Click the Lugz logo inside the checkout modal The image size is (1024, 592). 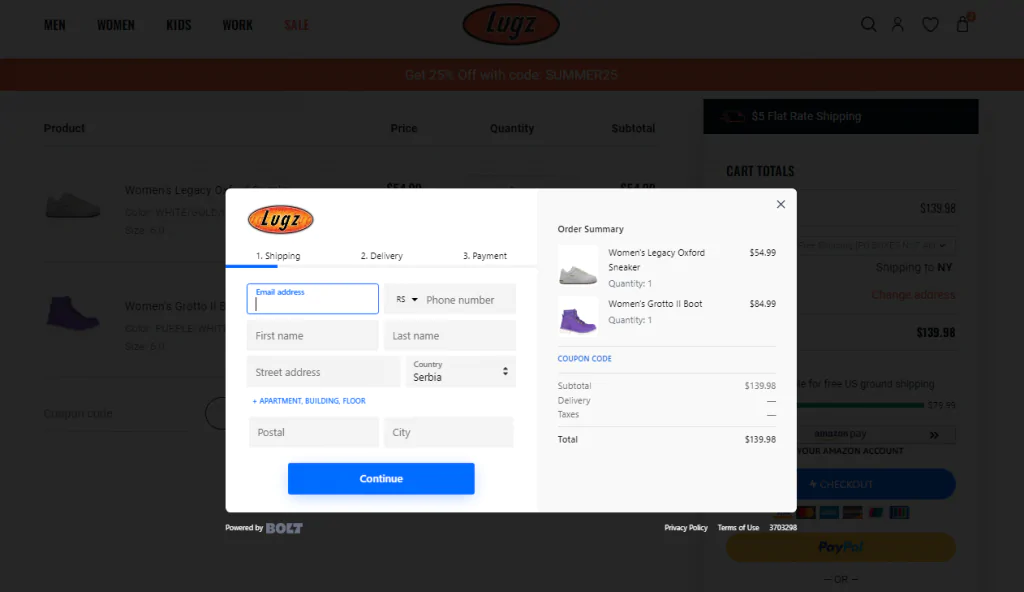[280, 219]
